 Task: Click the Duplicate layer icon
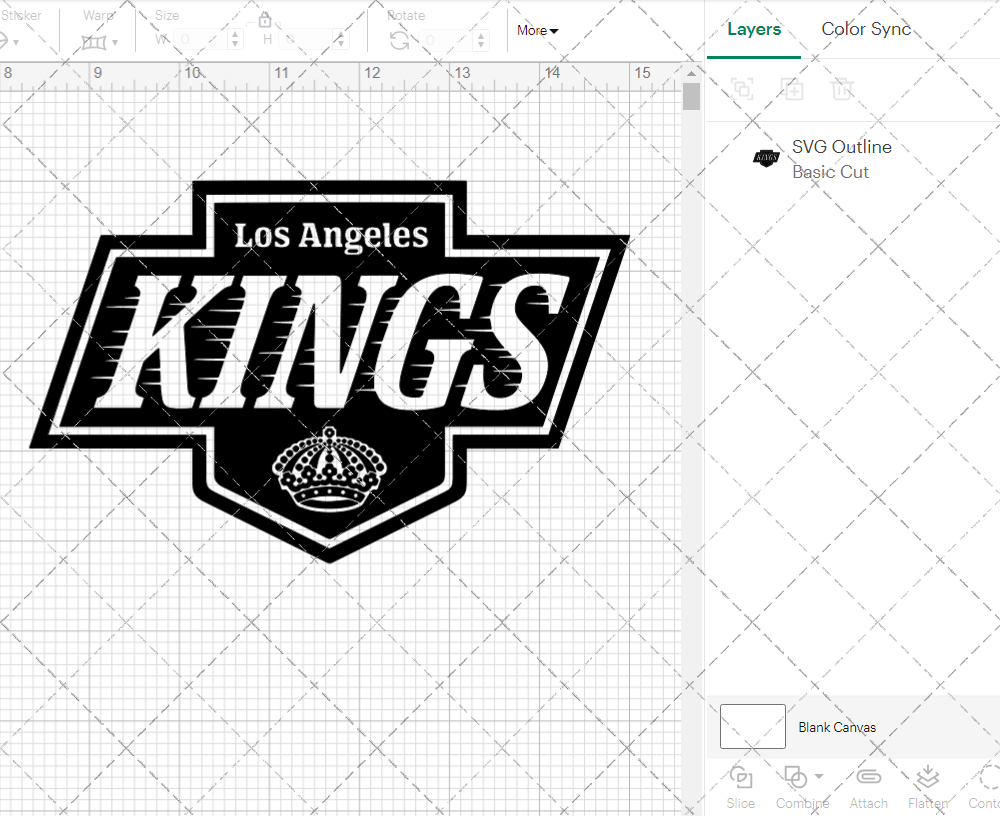[x=792, y=89]
